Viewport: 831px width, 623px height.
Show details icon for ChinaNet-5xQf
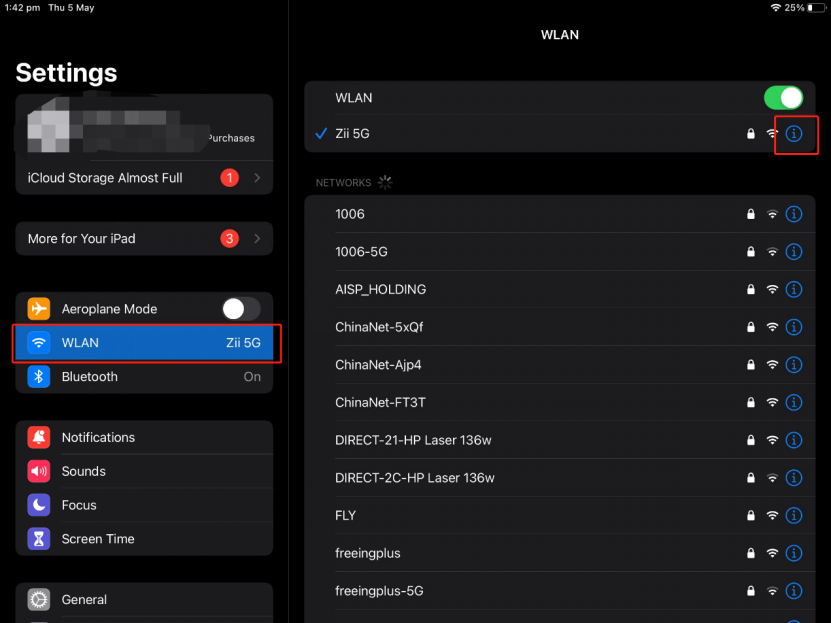click(794, 327)
